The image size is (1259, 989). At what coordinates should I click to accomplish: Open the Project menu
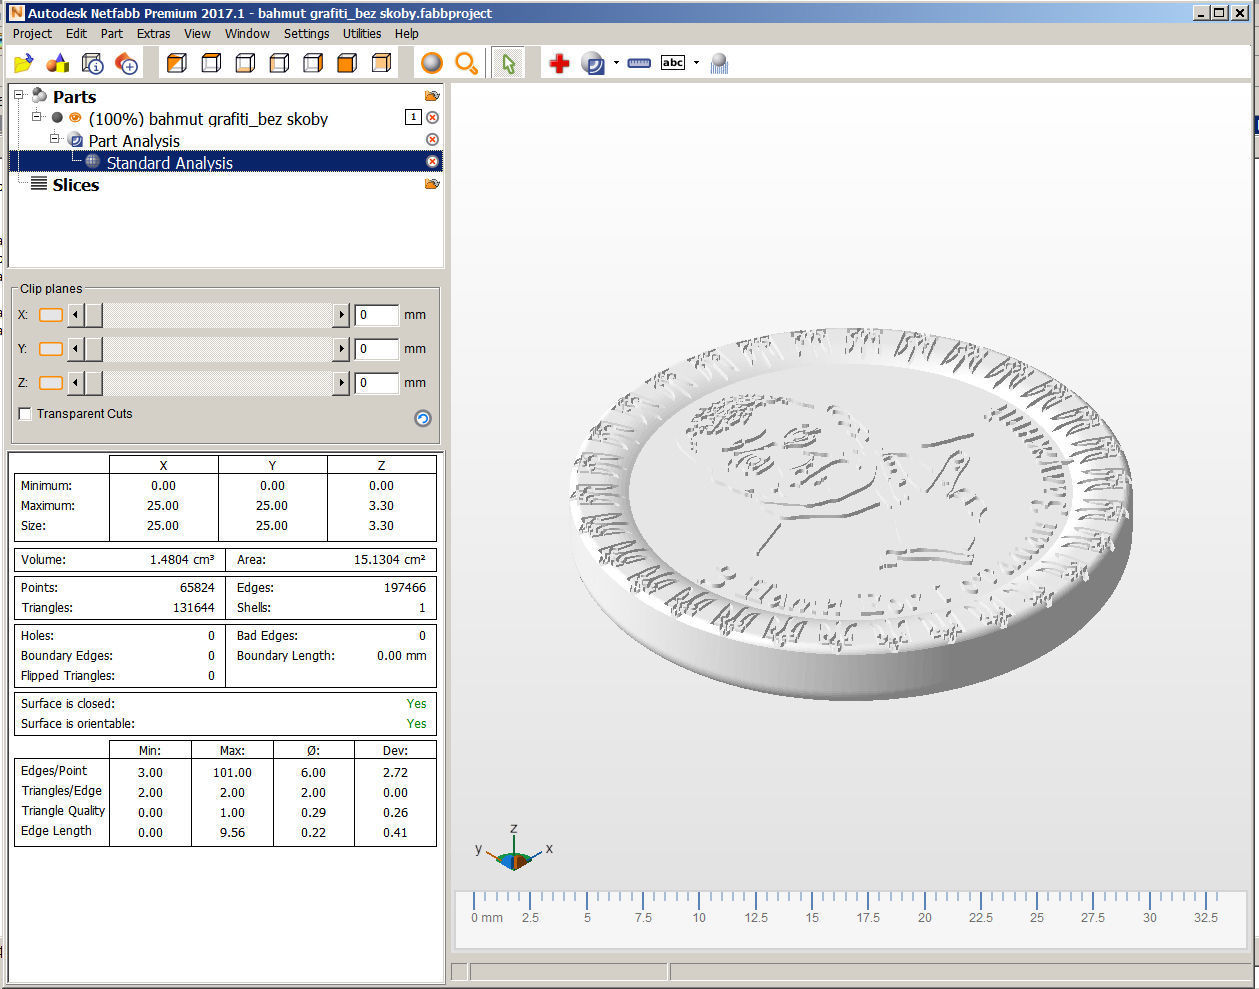click(x=32, y=33)
